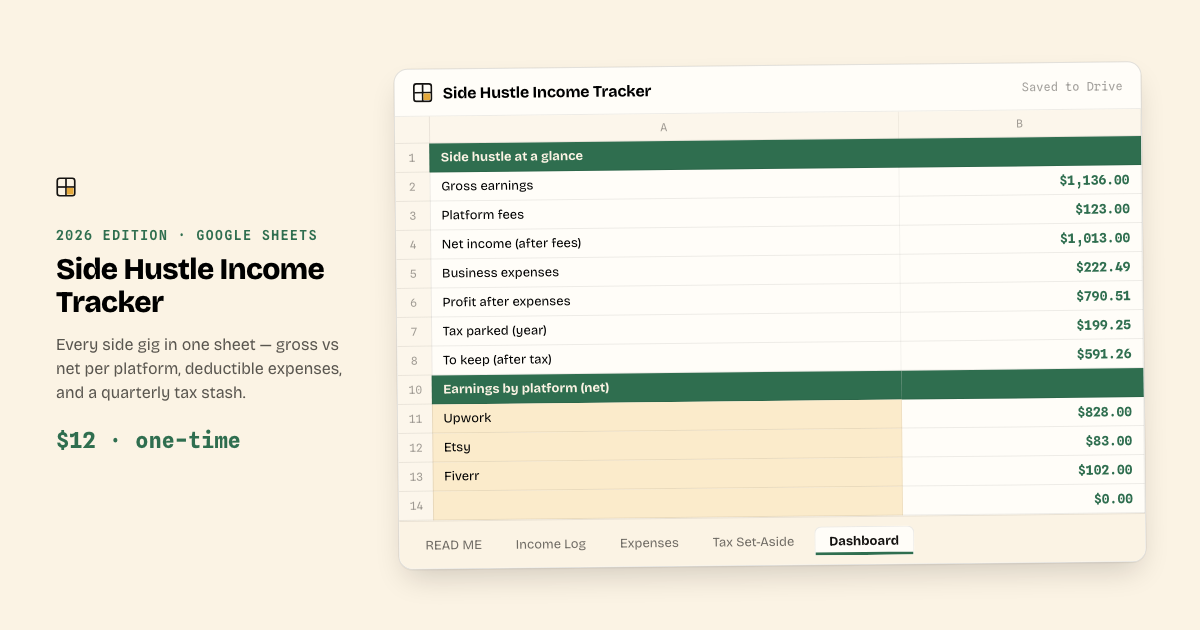Screen dimensions: 1200x630
Task: Select row header 10
Action: (414, 390)
